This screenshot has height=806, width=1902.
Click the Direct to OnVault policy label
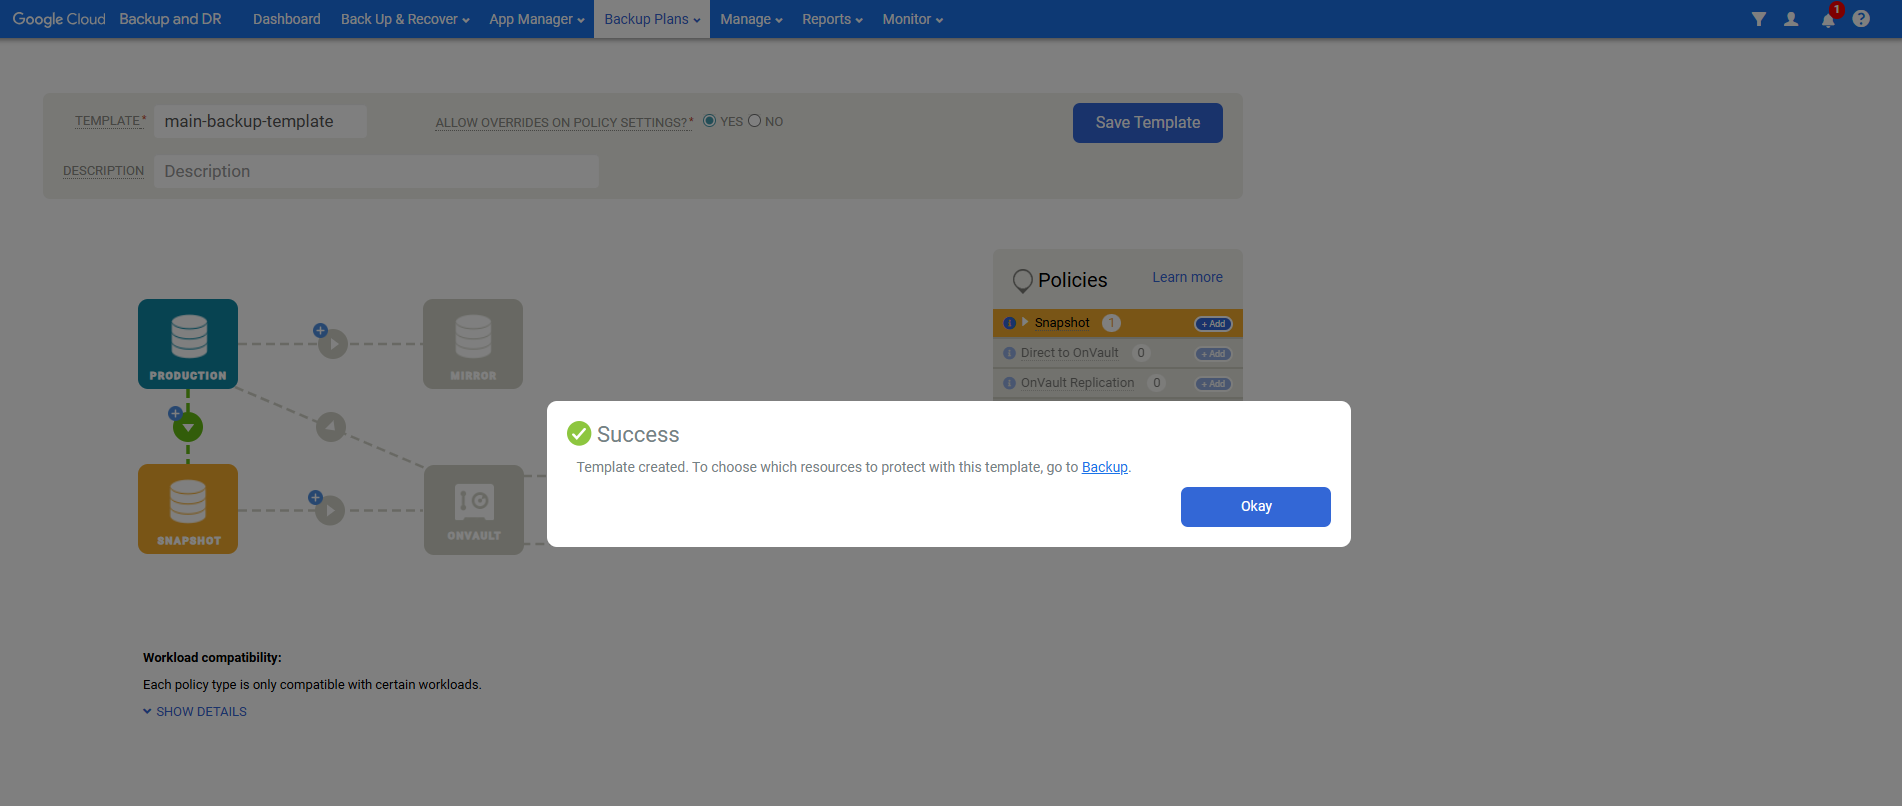point(1070,353)
